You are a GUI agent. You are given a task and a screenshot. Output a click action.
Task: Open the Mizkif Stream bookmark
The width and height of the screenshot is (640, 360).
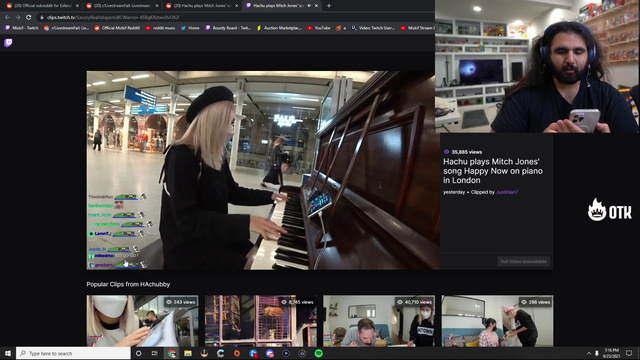417,28
